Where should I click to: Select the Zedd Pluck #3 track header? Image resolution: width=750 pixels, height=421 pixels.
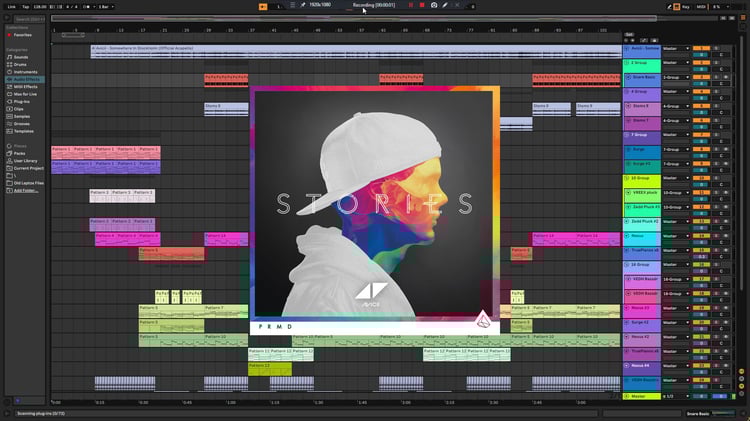(x=642, y=210)
